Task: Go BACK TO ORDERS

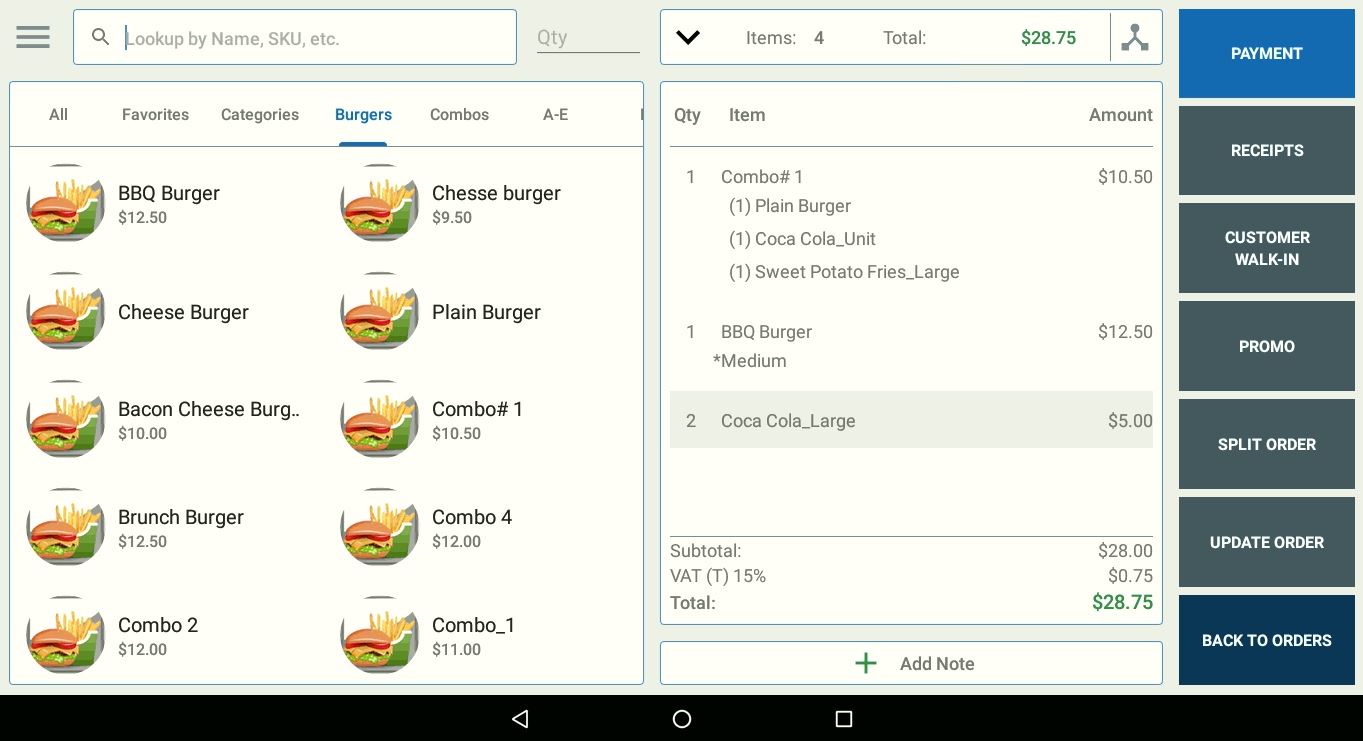Action: (1266, 640)
